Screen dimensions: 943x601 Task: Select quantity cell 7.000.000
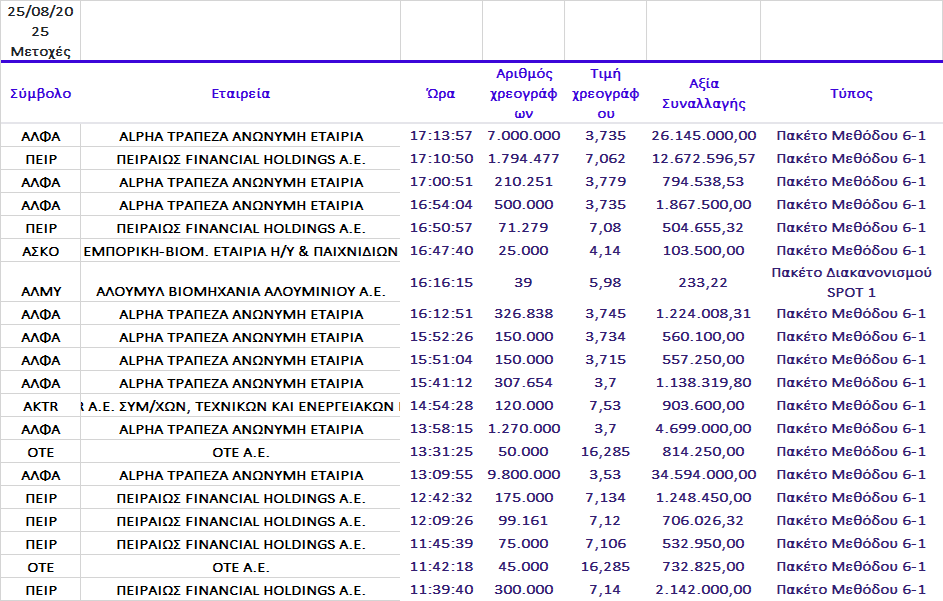(x=523, y=136)
